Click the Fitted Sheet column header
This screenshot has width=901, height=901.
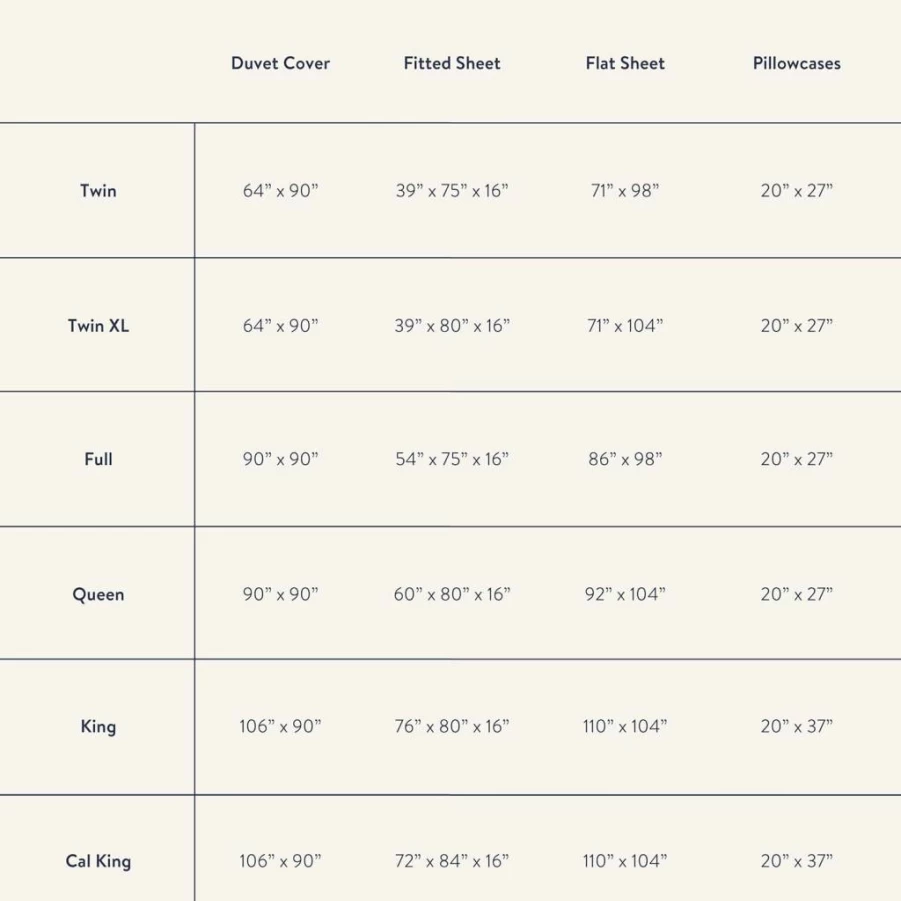(452, 63)
